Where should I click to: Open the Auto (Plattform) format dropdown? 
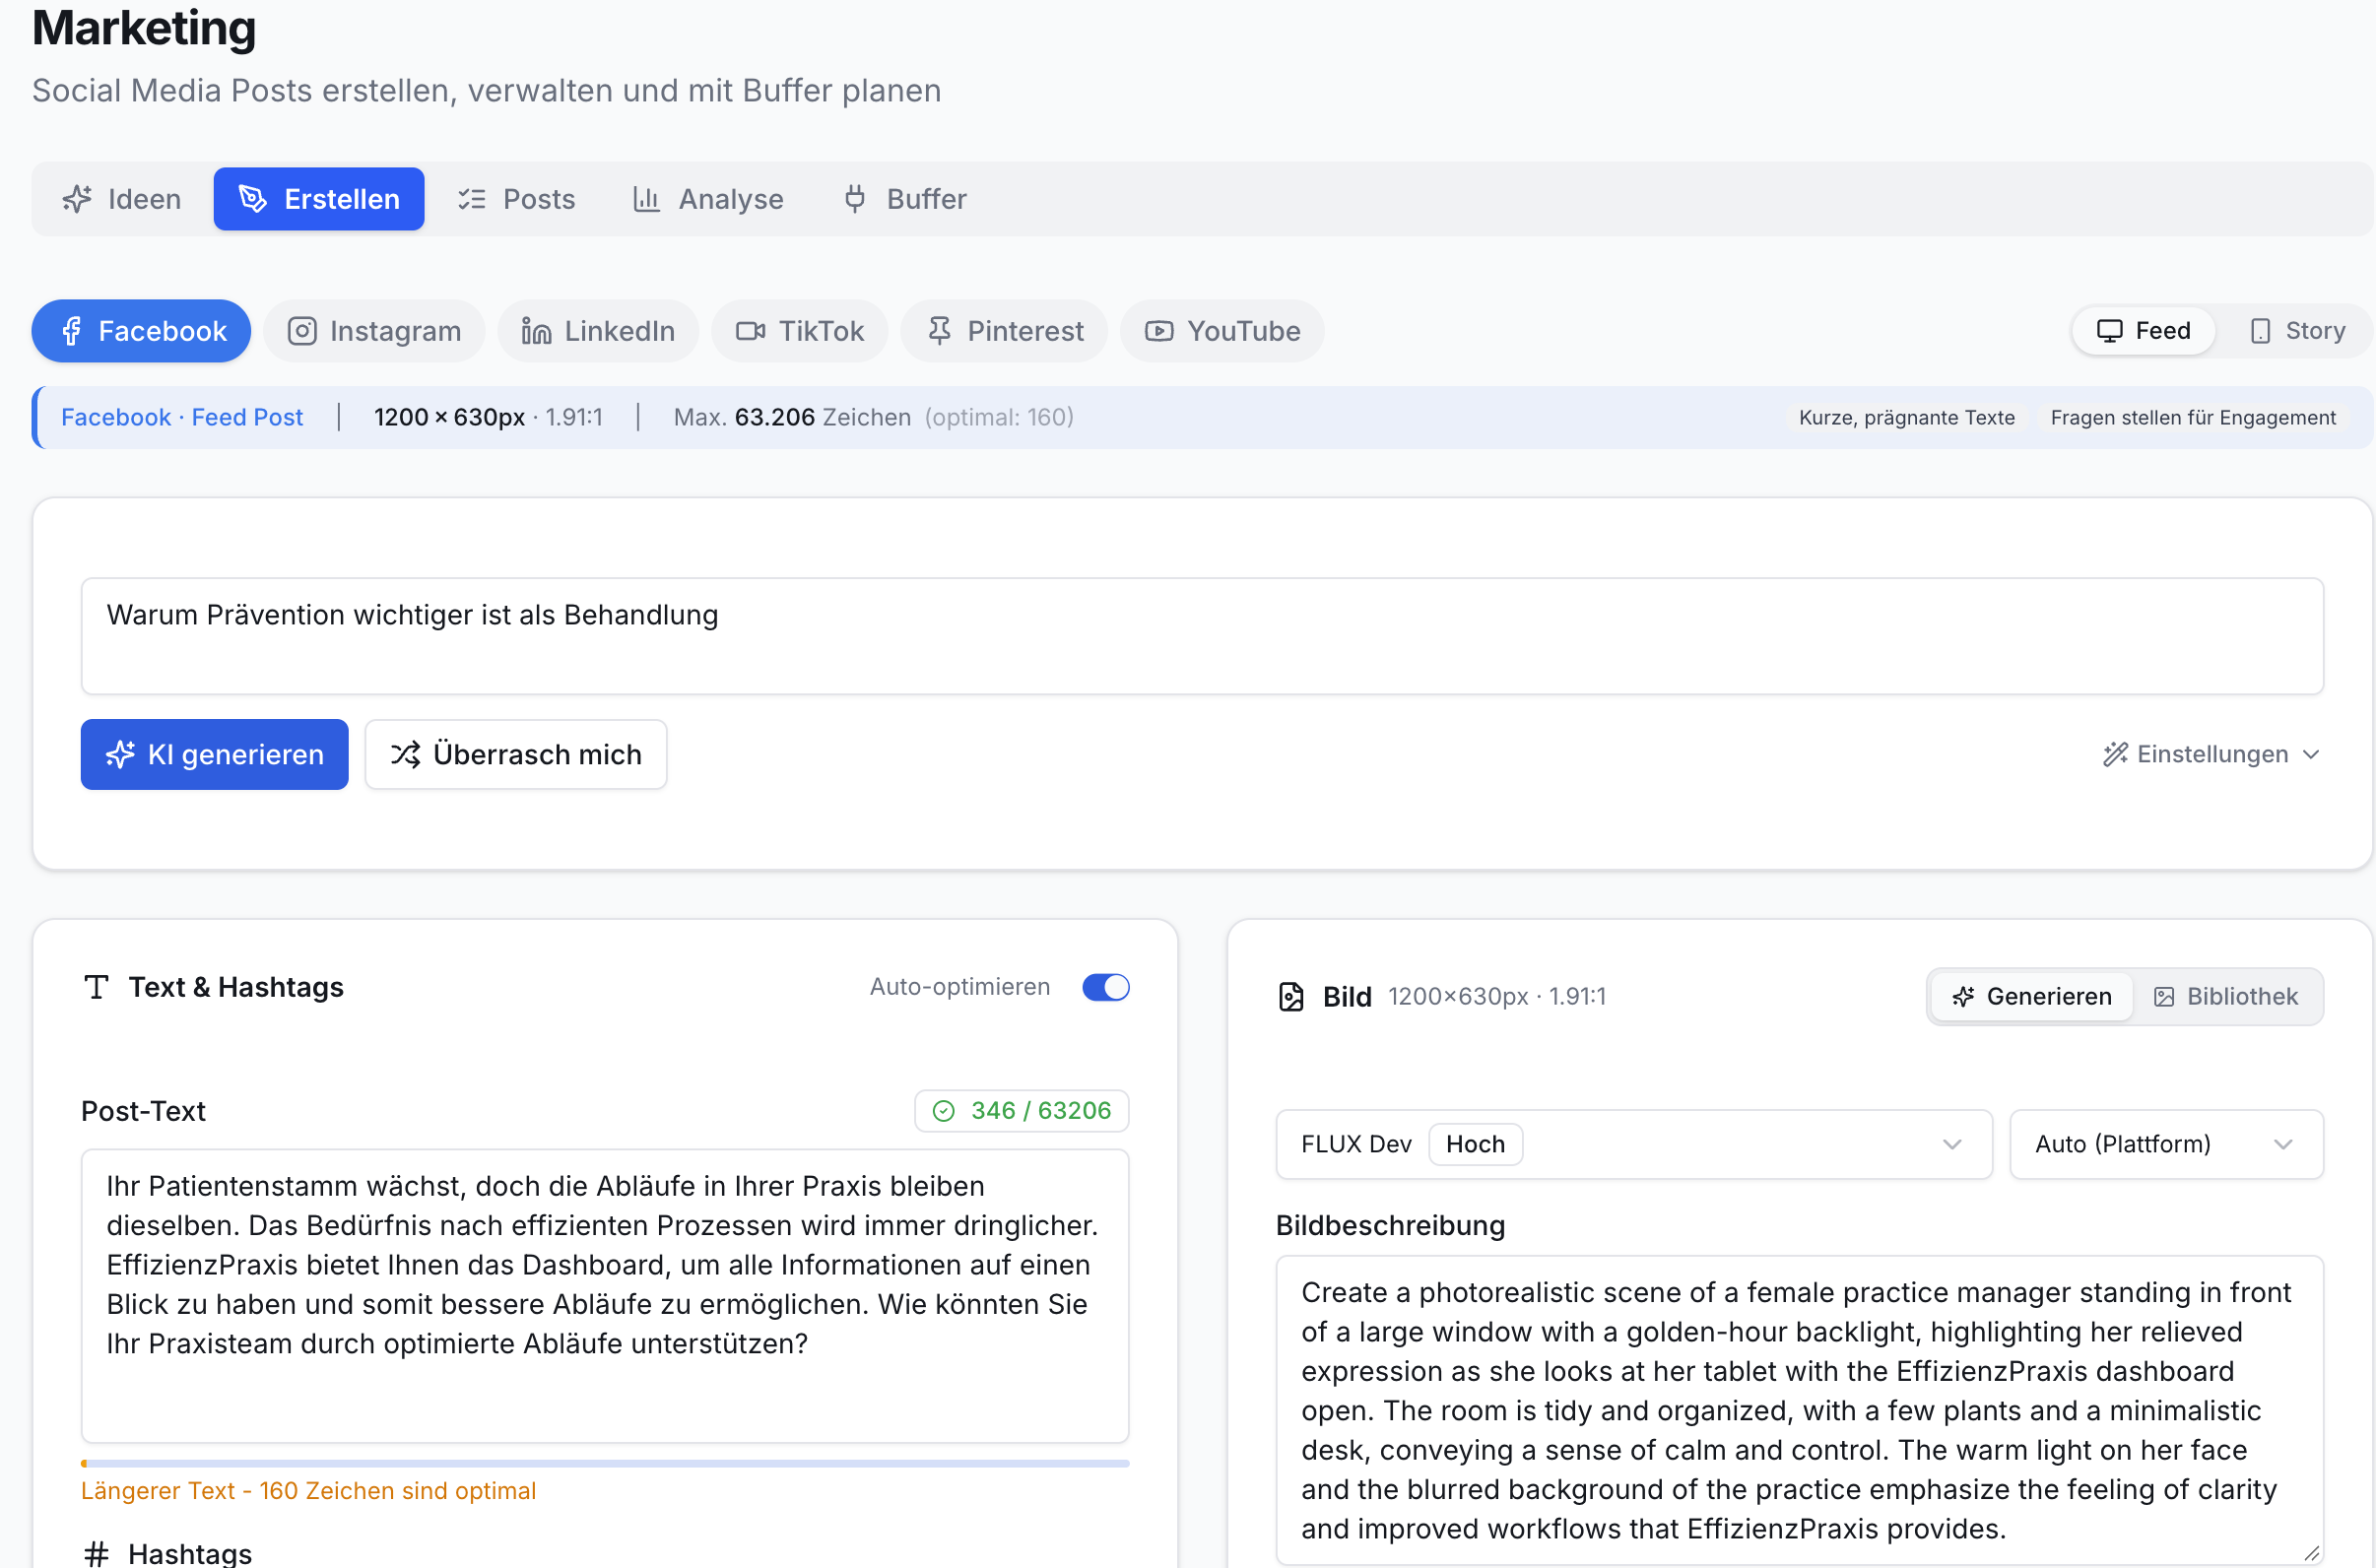[2166, 1144]
